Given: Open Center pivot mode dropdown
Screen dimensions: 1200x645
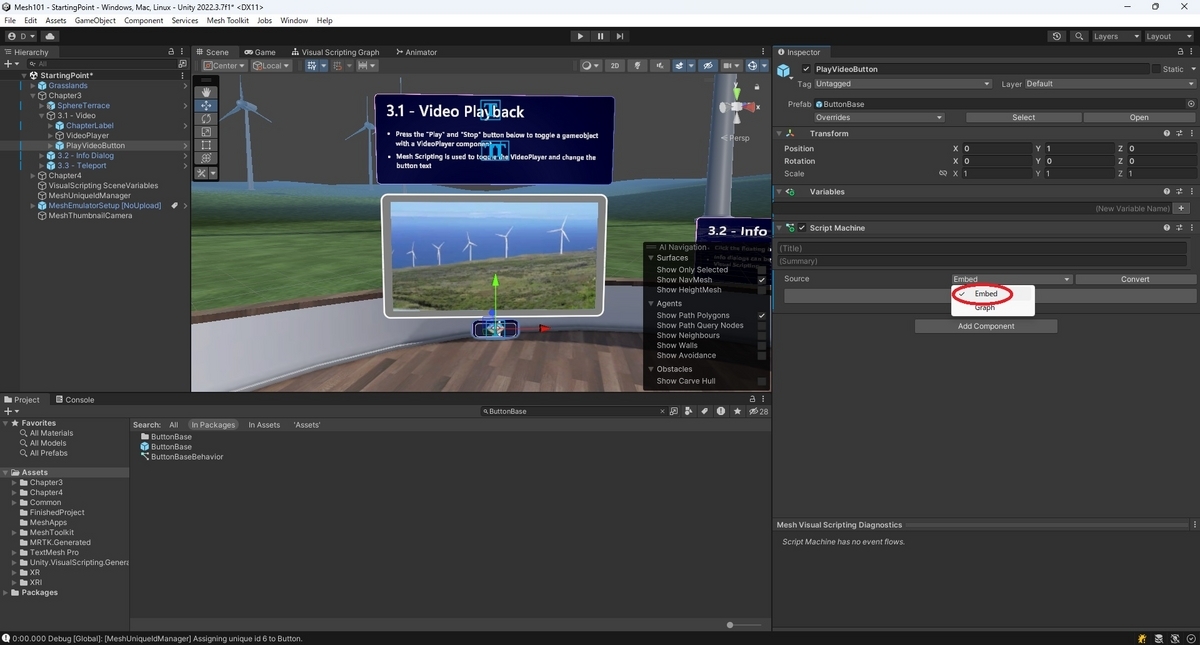Looking at the screenshot, I should (224, 66).
